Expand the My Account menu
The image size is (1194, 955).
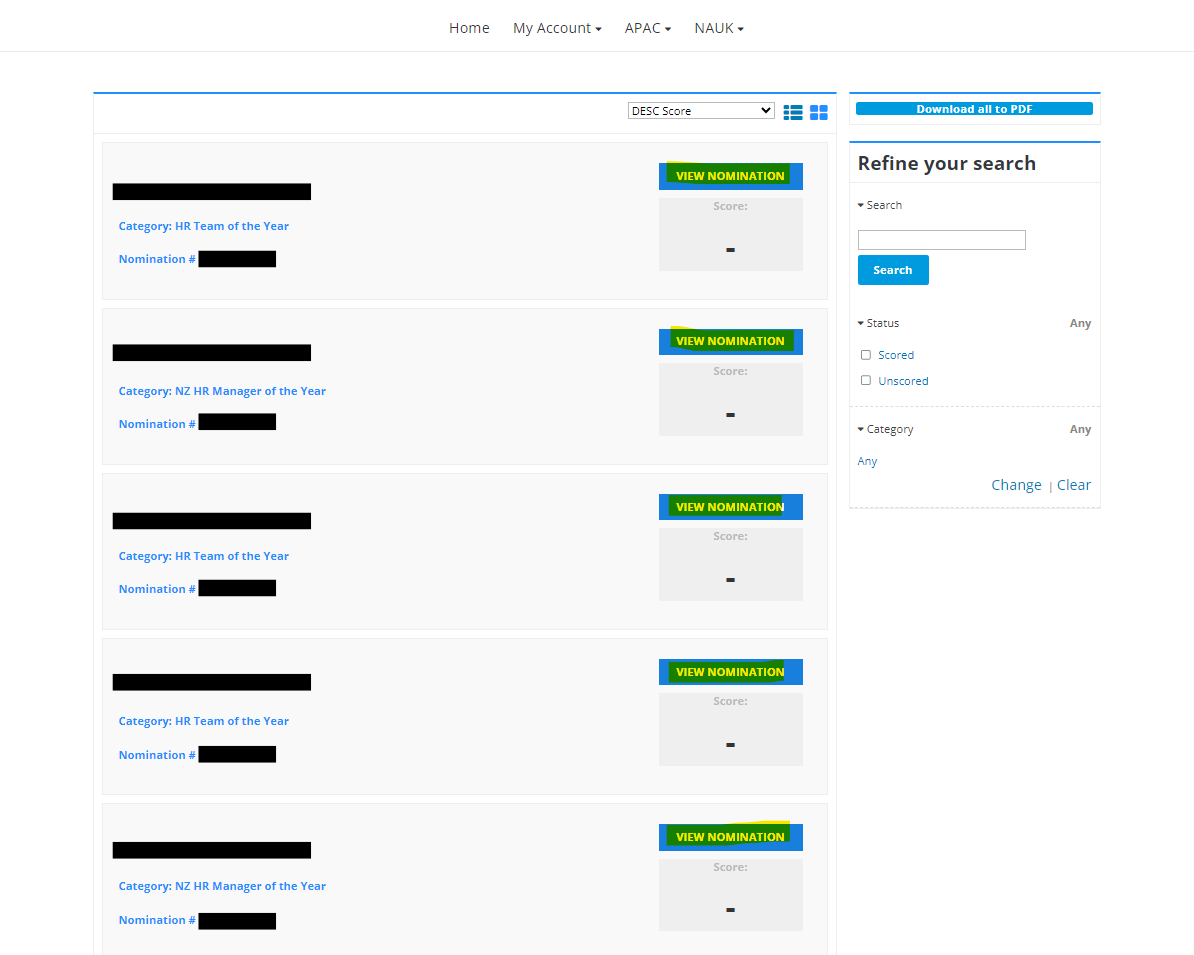coord(557,28)
